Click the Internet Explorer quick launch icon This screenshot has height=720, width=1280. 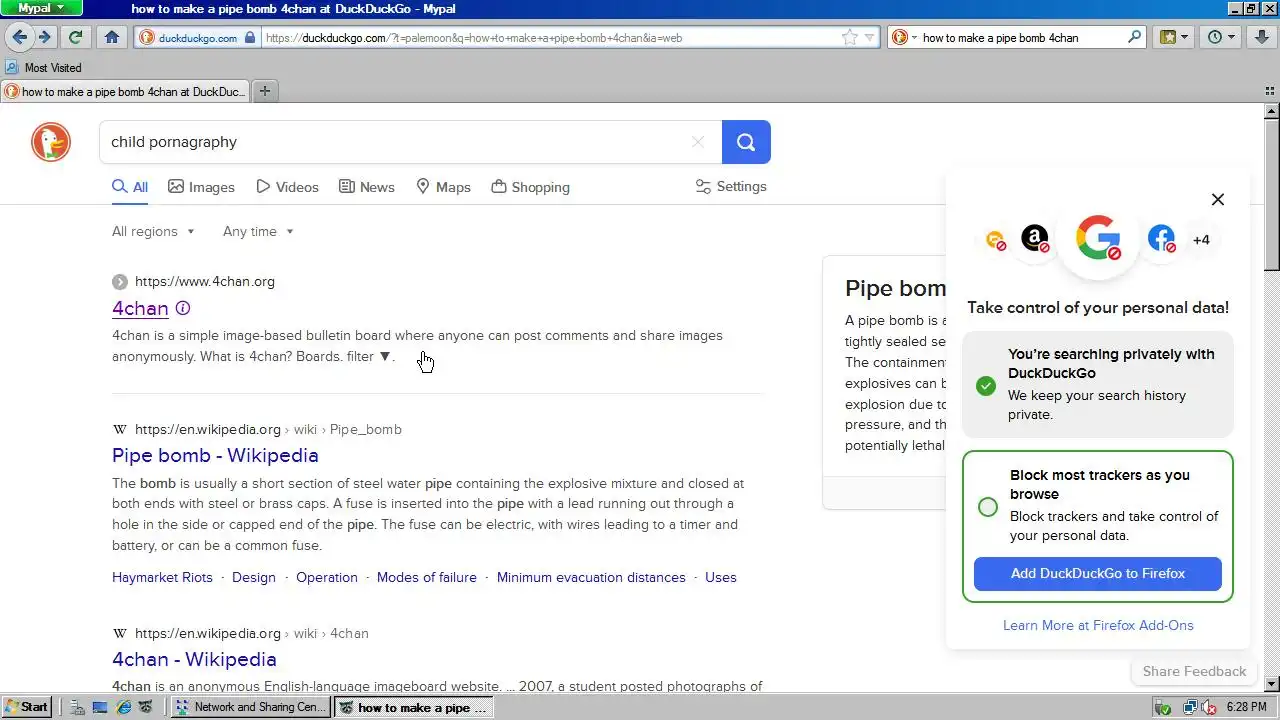click(x=123, y=707)
